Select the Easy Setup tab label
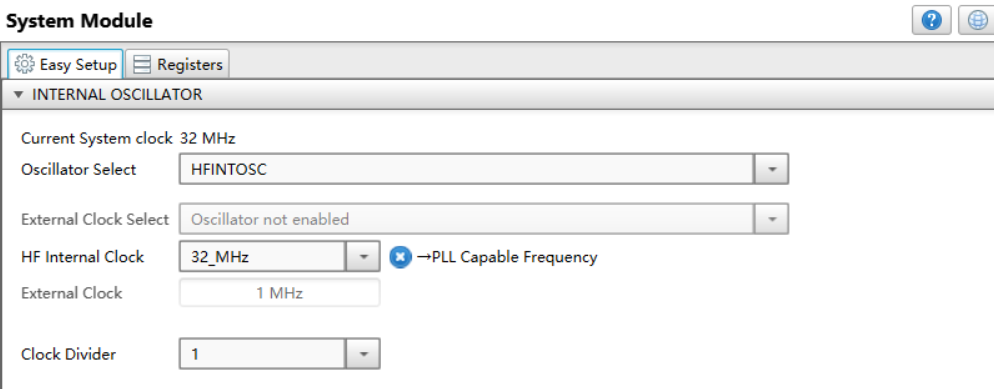The image size is (994, 389). 78,65
